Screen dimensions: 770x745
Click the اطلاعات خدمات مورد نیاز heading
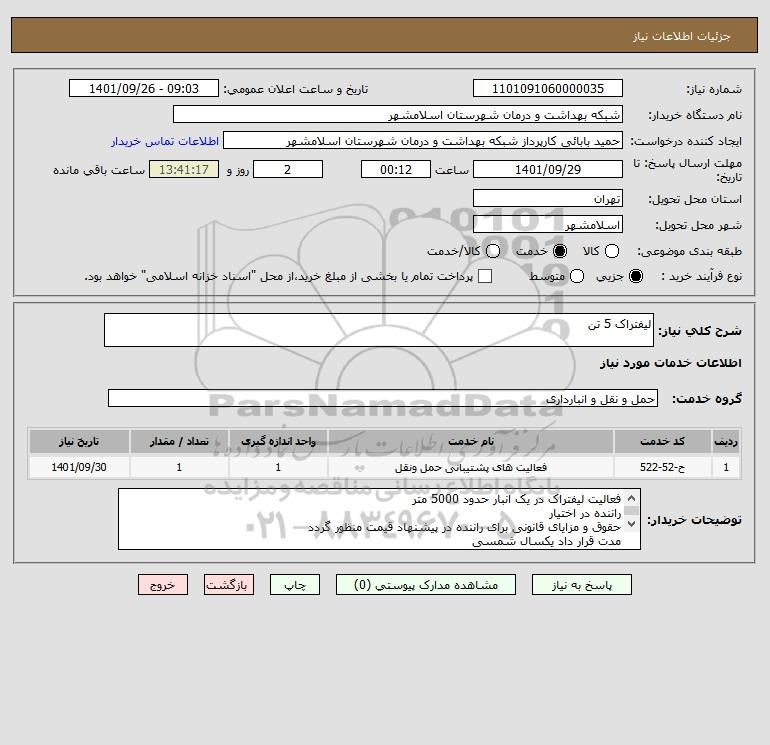670,363
